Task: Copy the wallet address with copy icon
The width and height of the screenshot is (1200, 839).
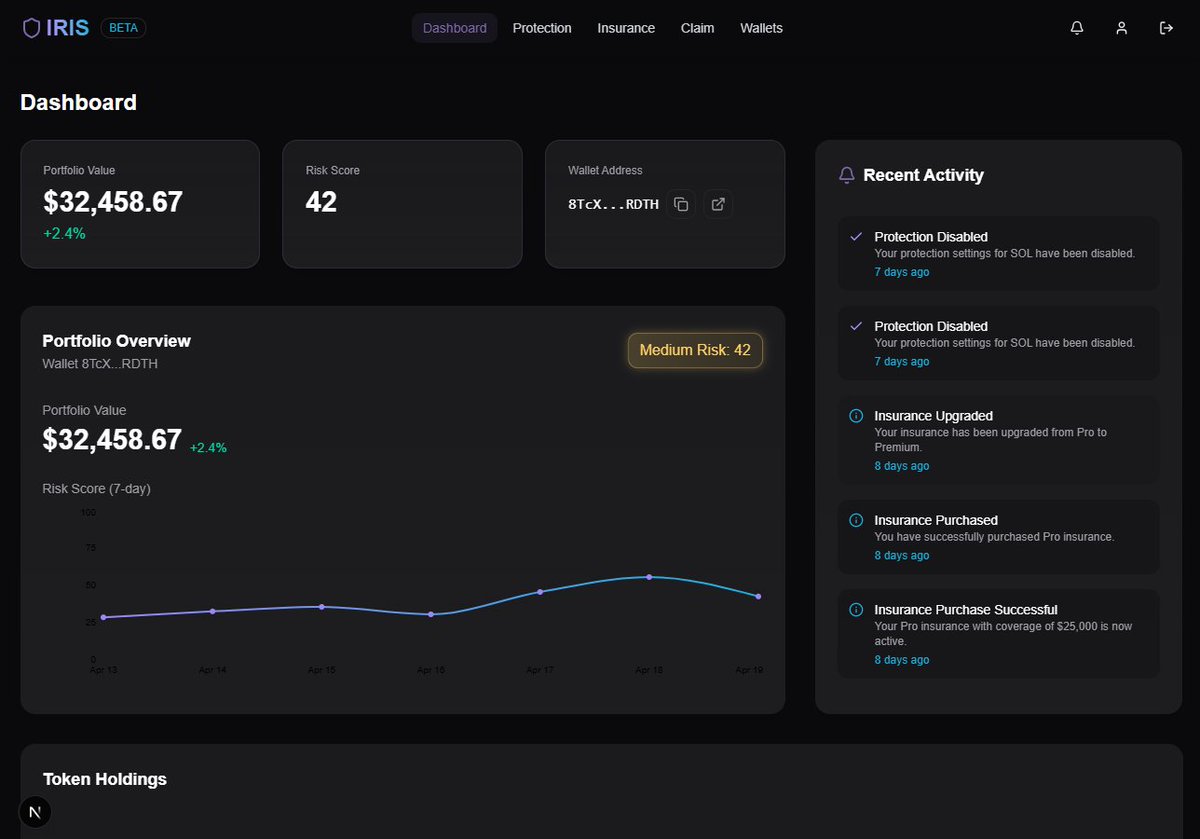Action: tap(681, 204)
